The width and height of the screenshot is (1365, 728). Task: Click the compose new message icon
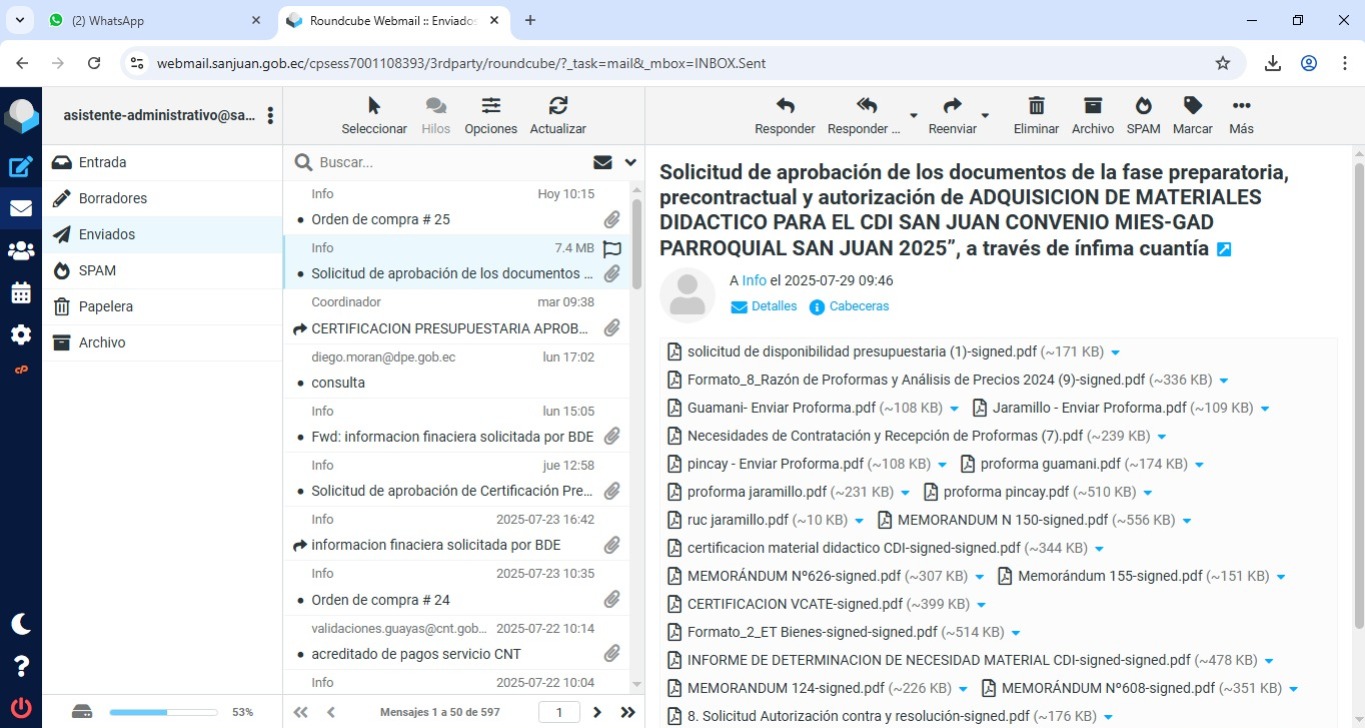point(21,167)
